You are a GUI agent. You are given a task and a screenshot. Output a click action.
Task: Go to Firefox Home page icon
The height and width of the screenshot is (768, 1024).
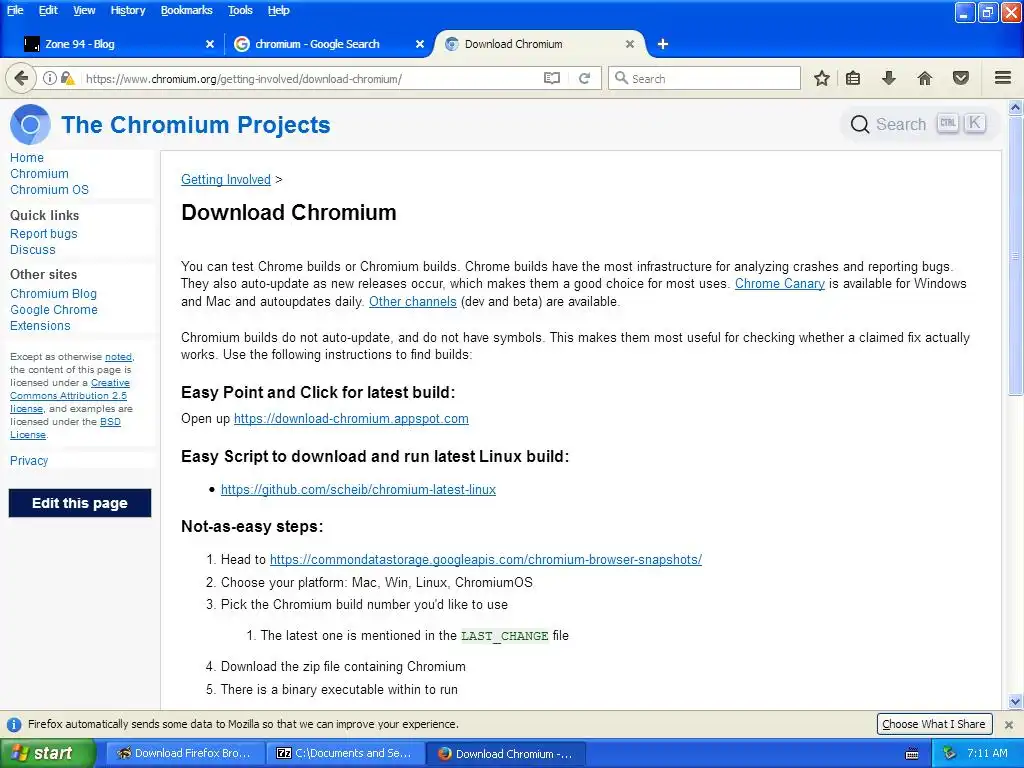[925, 78]
